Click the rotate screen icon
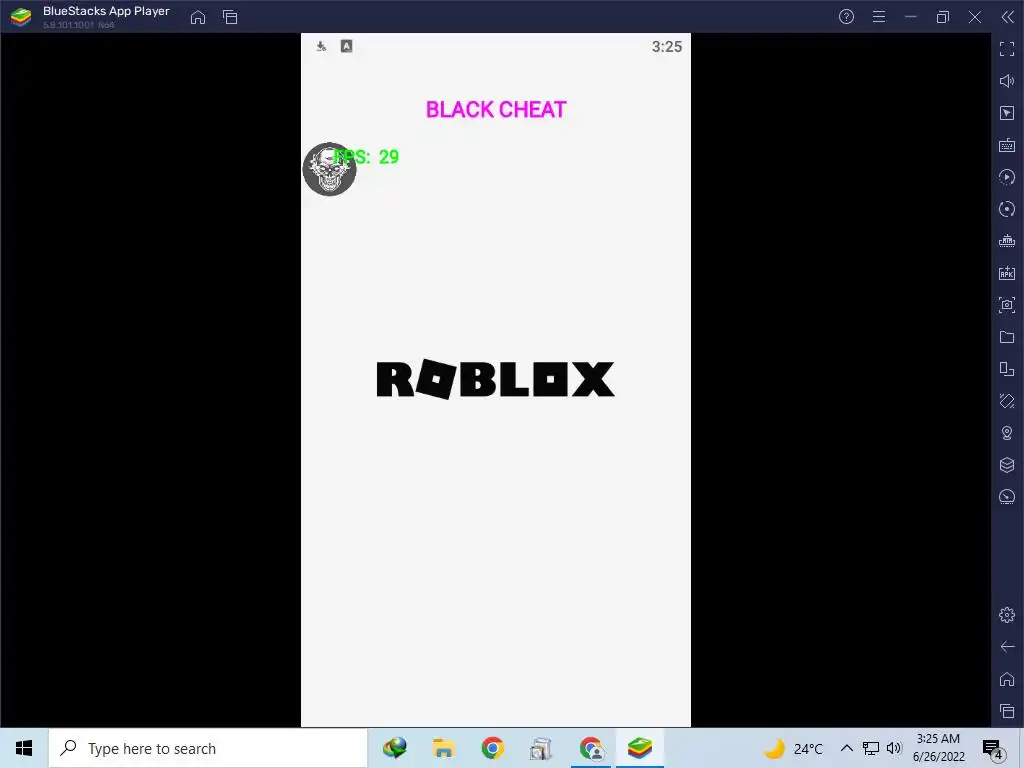1024x768 pixels. pyautogui.click(x=1007, y=401)
